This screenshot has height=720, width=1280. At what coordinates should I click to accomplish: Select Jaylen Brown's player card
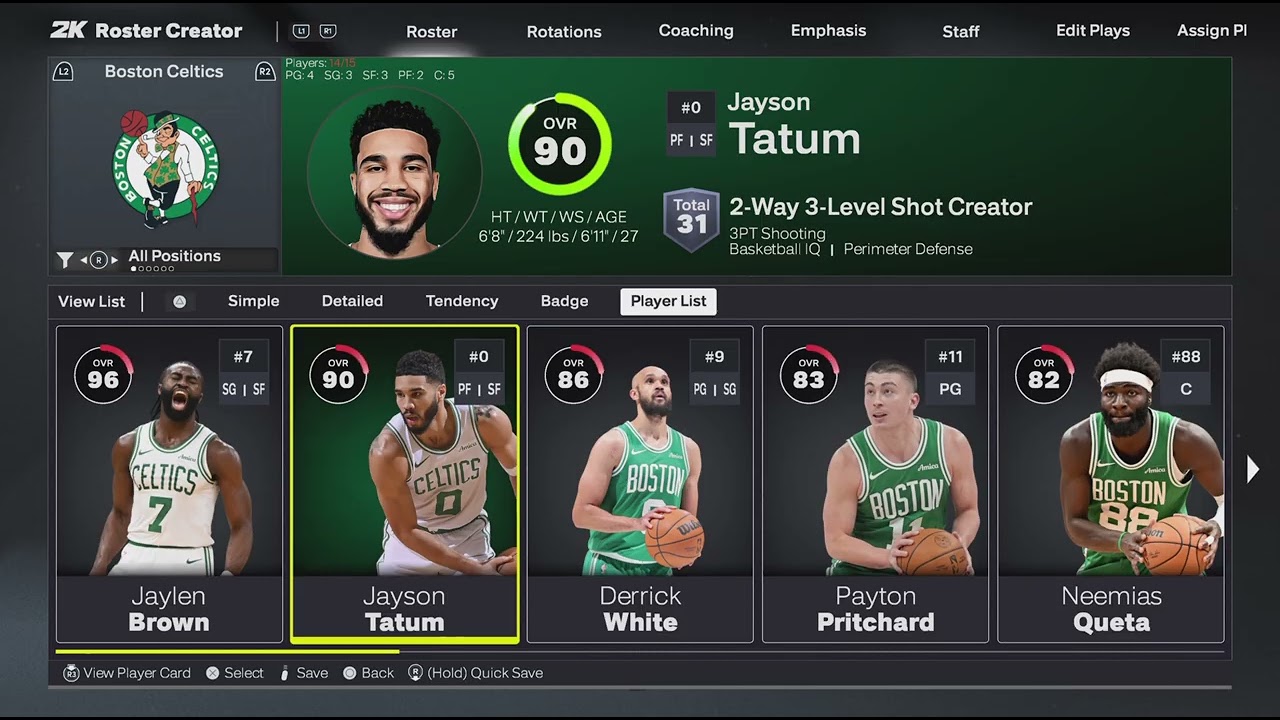click(169, 484)
